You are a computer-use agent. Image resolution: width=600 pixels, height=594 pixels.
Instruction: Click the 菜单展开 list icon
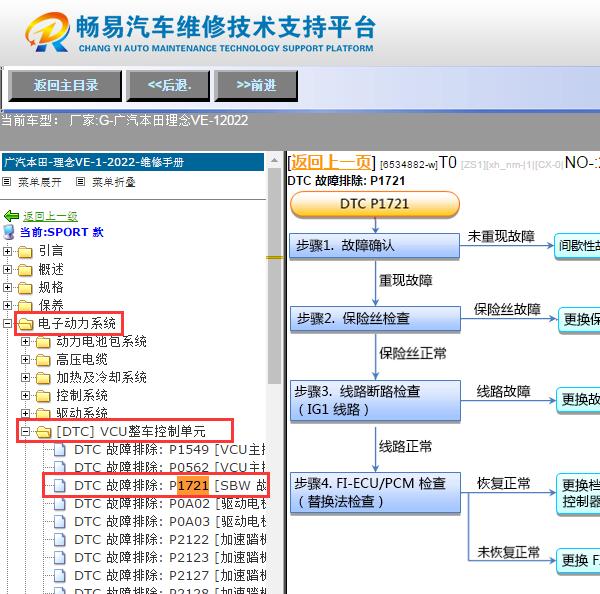point(7,182)
